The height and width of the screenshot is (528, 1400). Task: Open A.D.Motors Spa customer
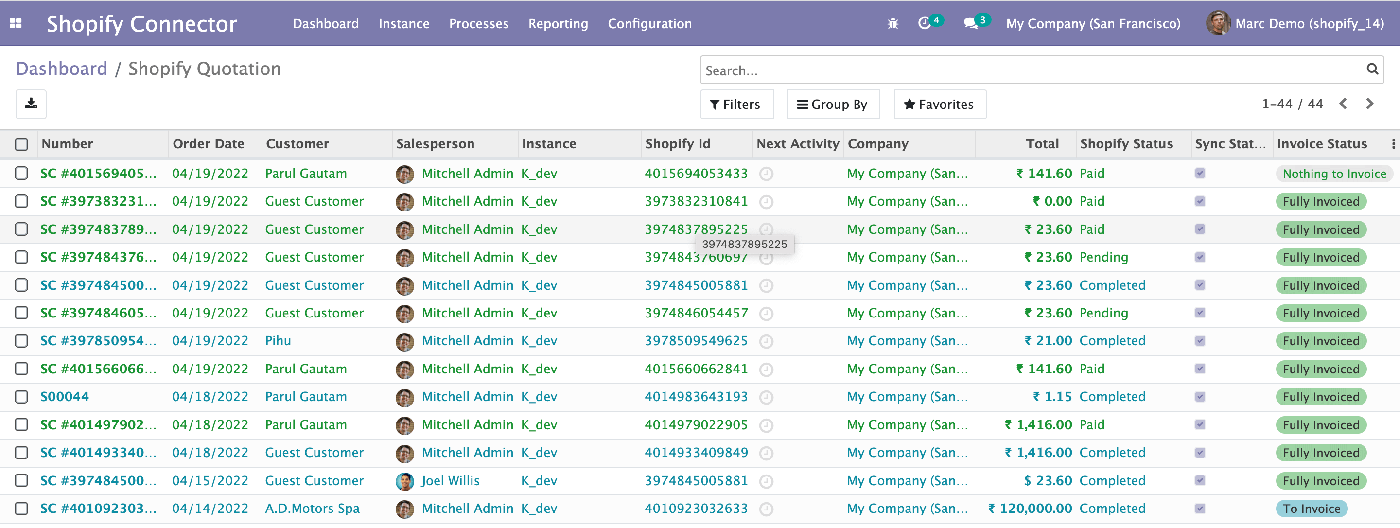click(312, 509)
